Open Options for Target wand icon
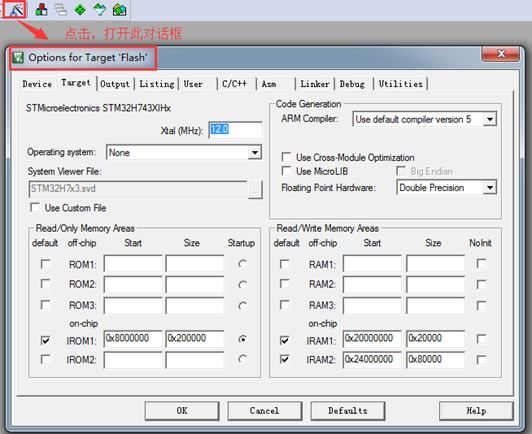This screenshot has height=434, width=532. 15,10
